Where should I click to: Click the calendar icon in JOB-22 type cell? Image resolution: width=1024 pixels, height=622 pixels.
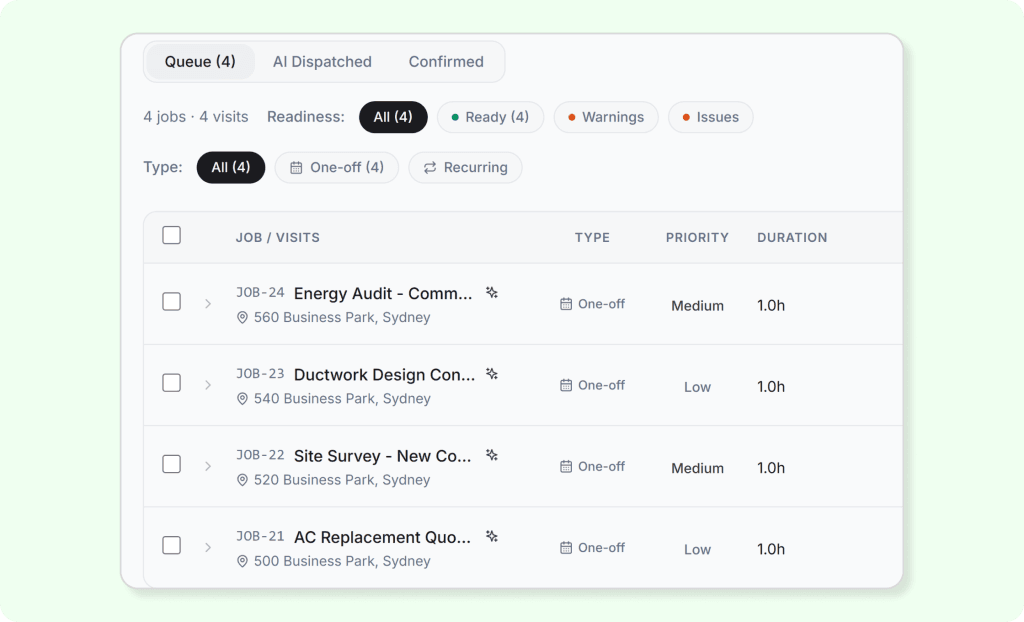(566, 466)
